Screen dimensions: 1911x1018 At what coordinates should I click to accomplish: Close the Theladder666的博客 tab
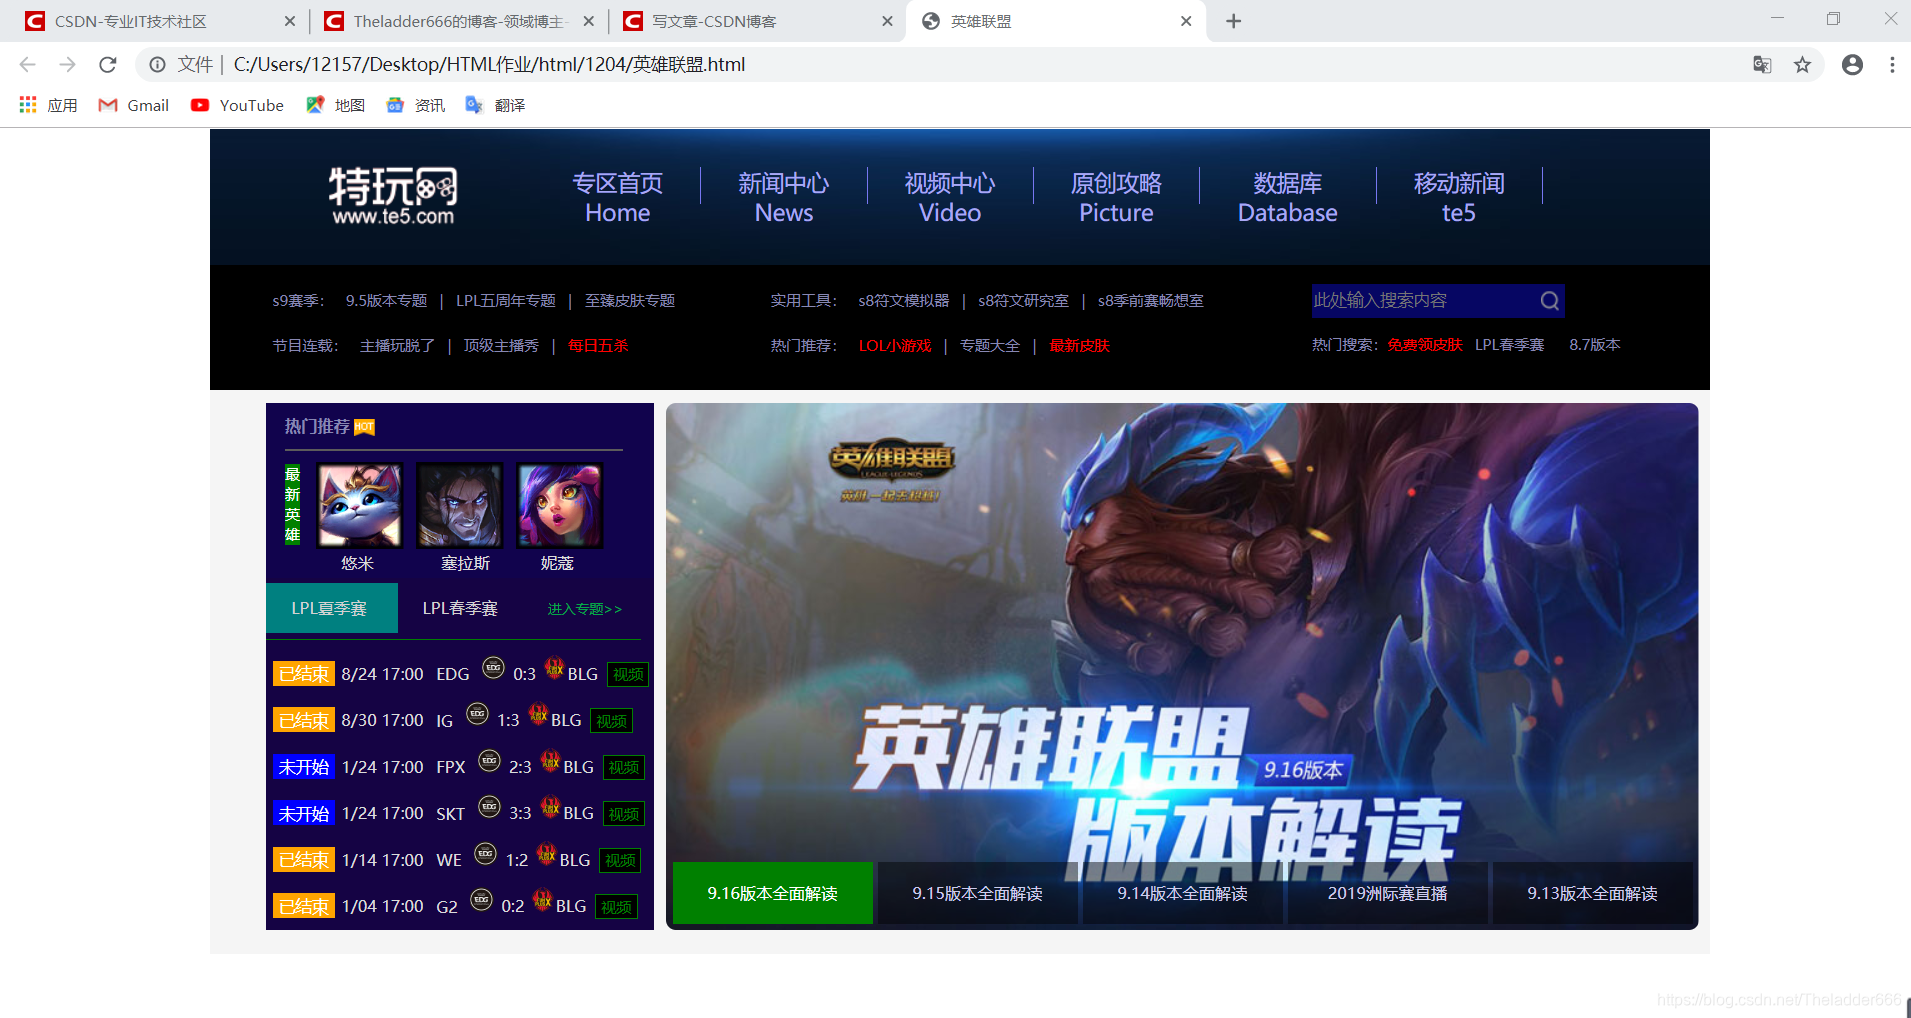(588, 21)
